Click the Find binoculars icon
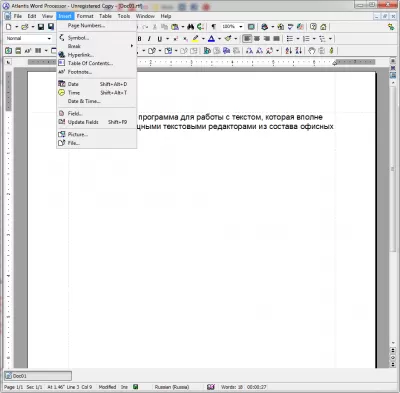Viewport: 400px width, 393px height. (x=191, y=27)
